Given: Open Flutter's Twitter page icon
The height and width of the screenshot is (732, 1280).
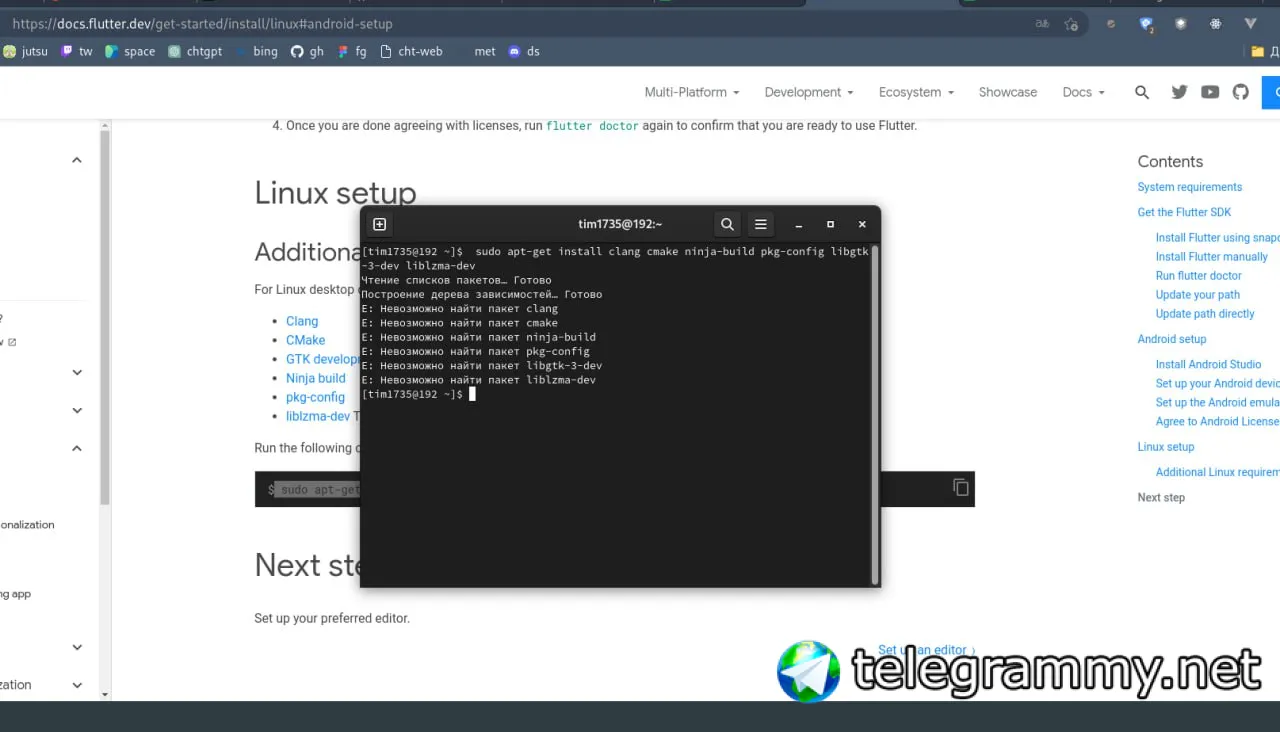Looking at the screenshot, I should (1179, 92).
